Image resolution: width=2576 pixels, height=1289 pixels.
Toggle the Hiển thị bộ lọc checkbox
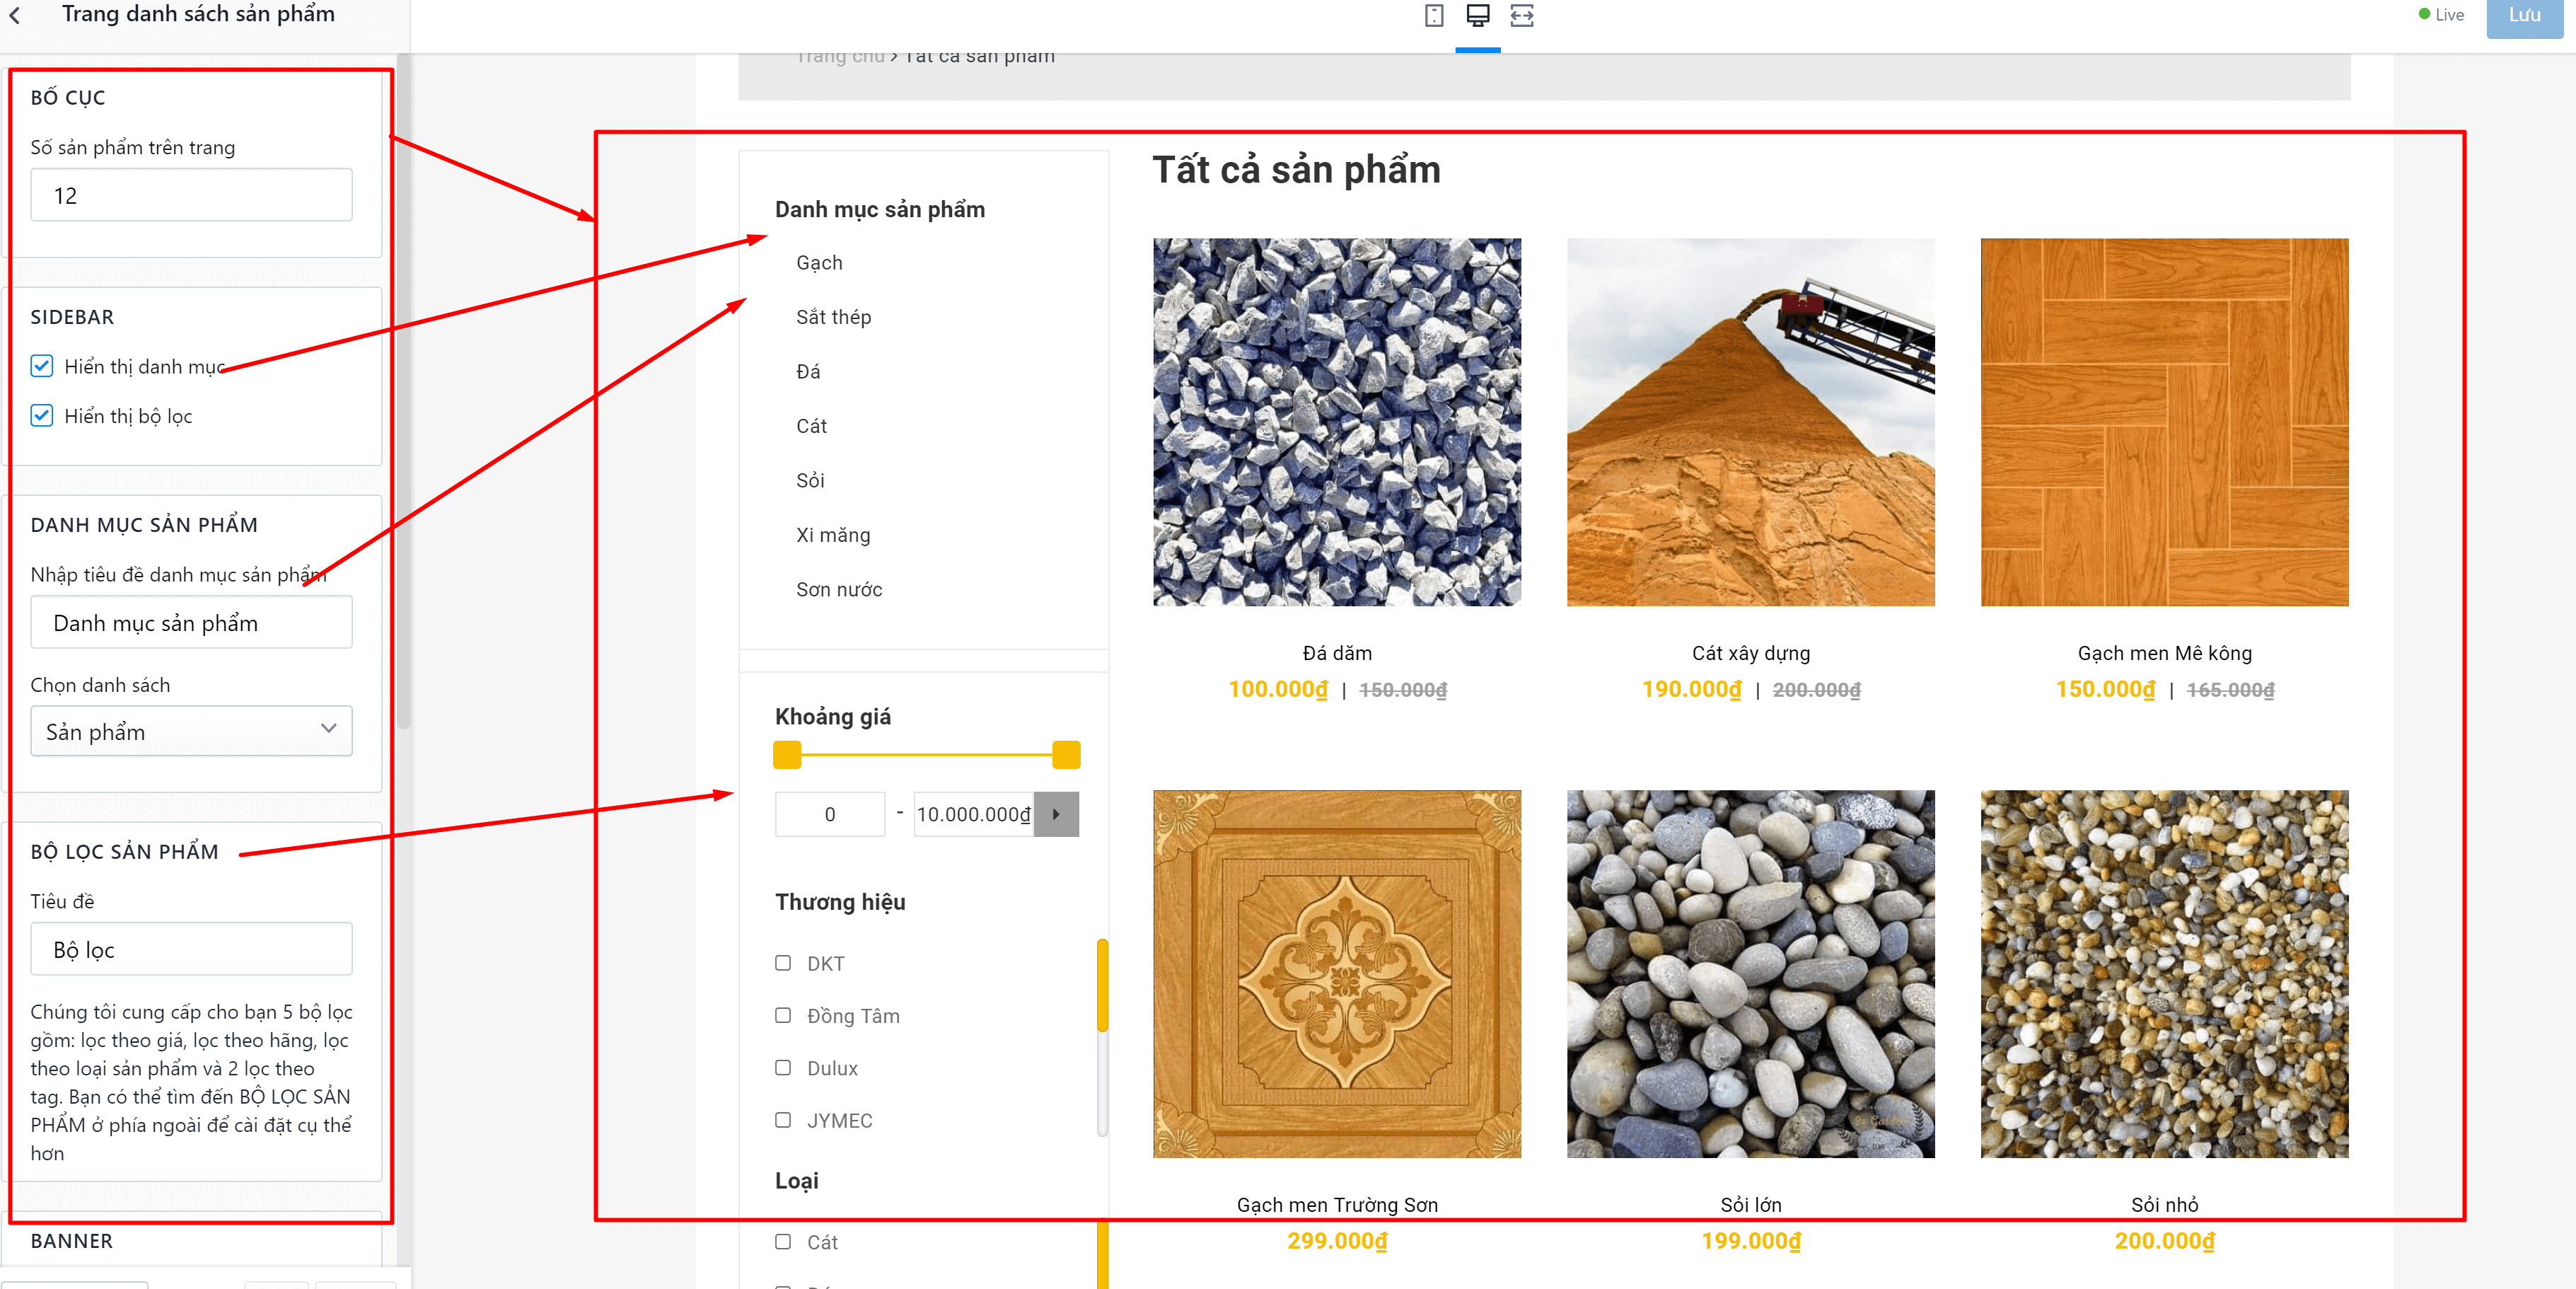tap(42, 415)
